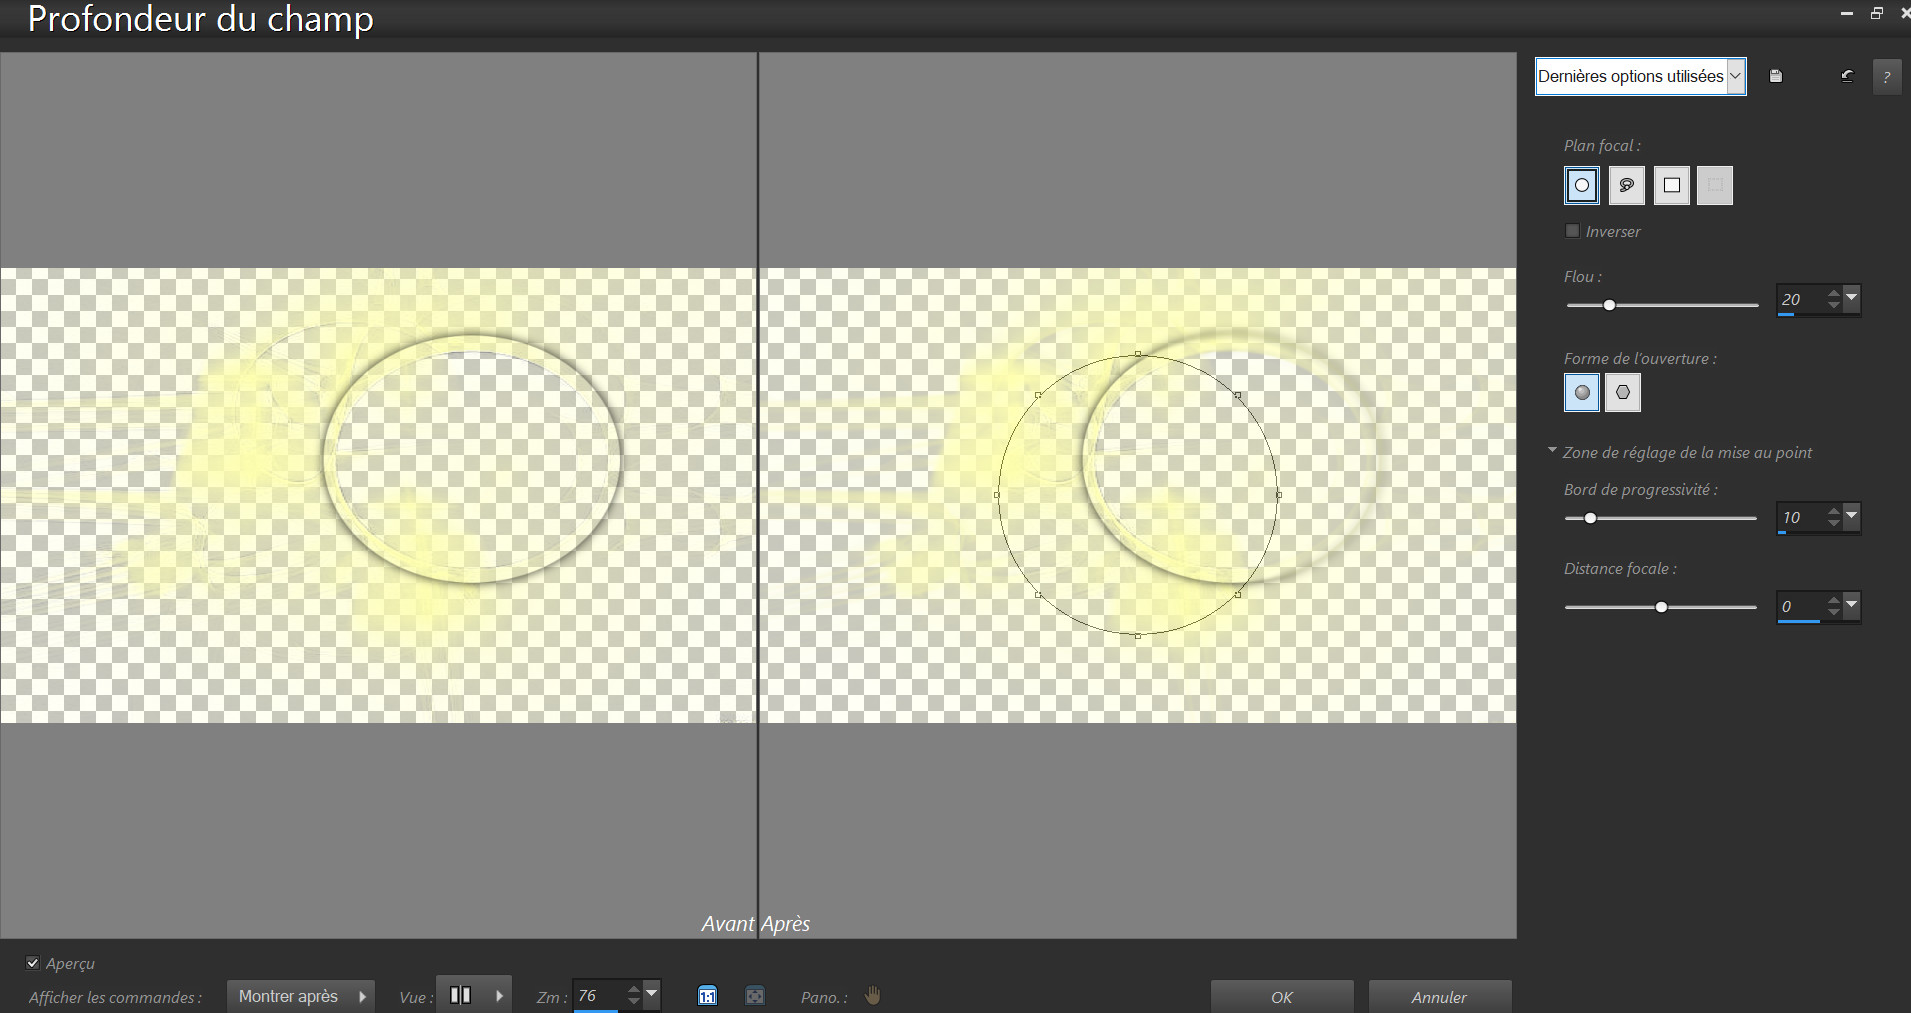The height and width of the screenshot is (1013, 1911).
Task: Select the circular focal plane tool
Action: (1581, 185)
